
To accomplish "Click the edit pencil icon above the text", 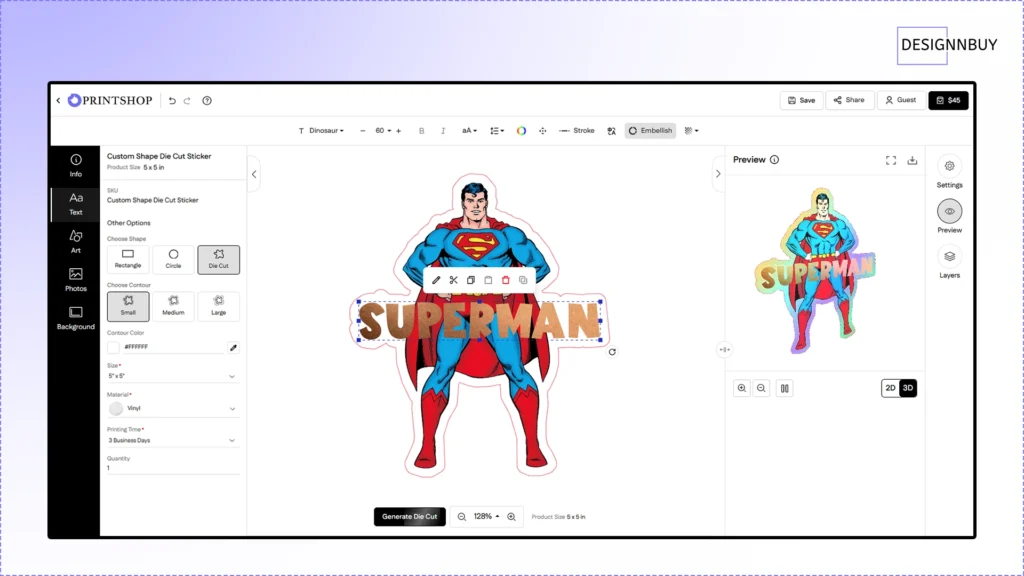I will 436,280.
